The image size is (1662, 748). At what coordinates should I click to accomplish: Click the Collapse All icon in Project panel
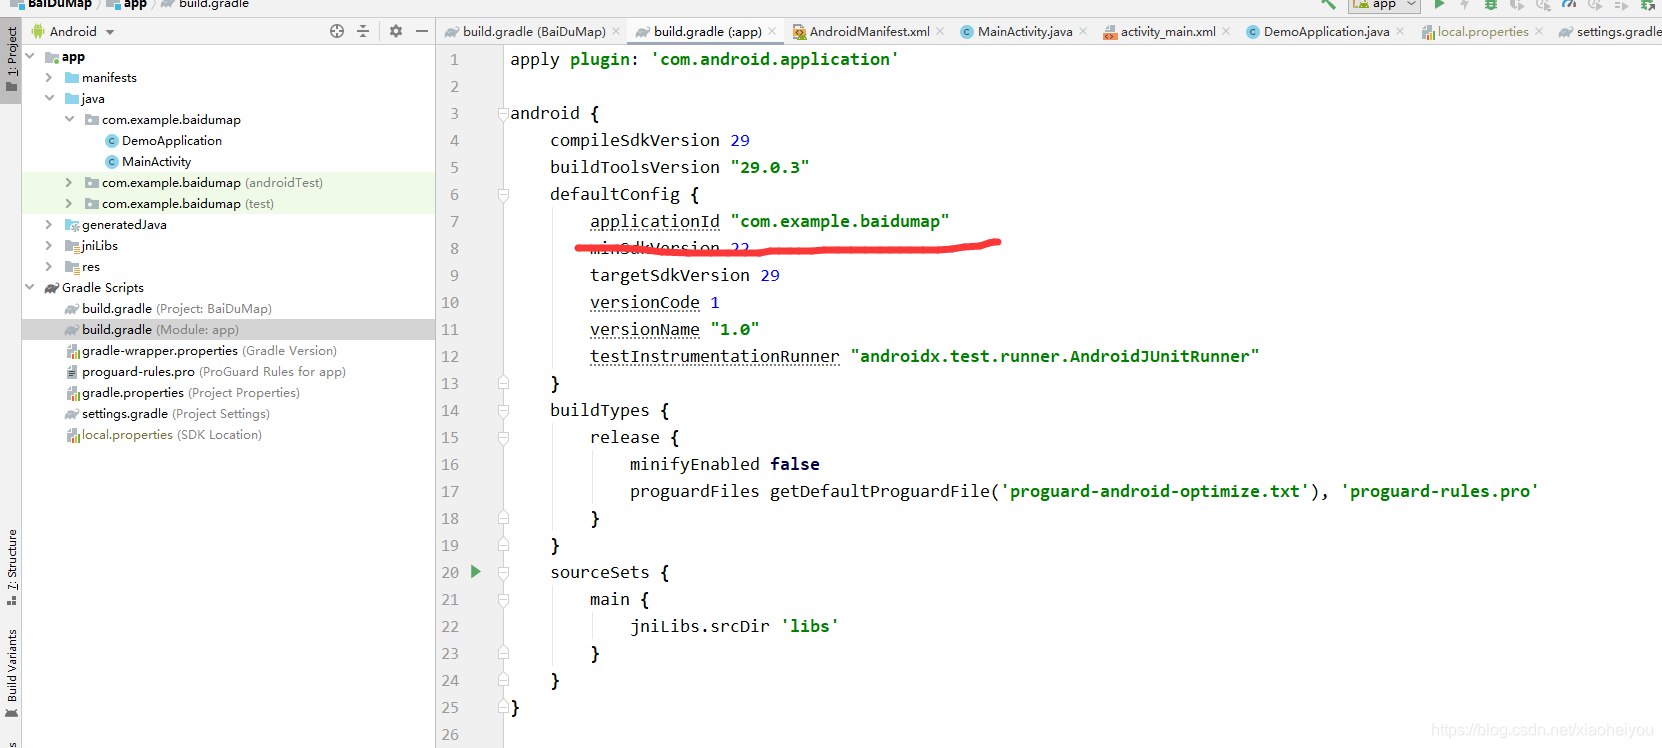[363, 31]
